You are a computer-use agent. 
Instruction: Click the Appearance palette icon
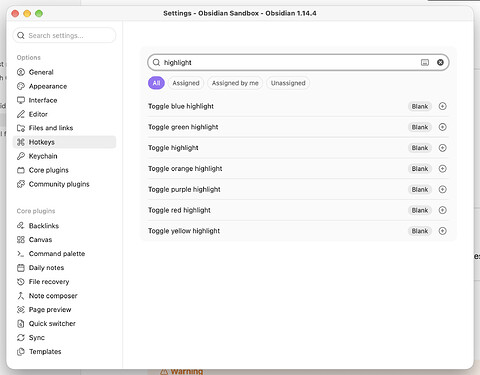[21, 86]
